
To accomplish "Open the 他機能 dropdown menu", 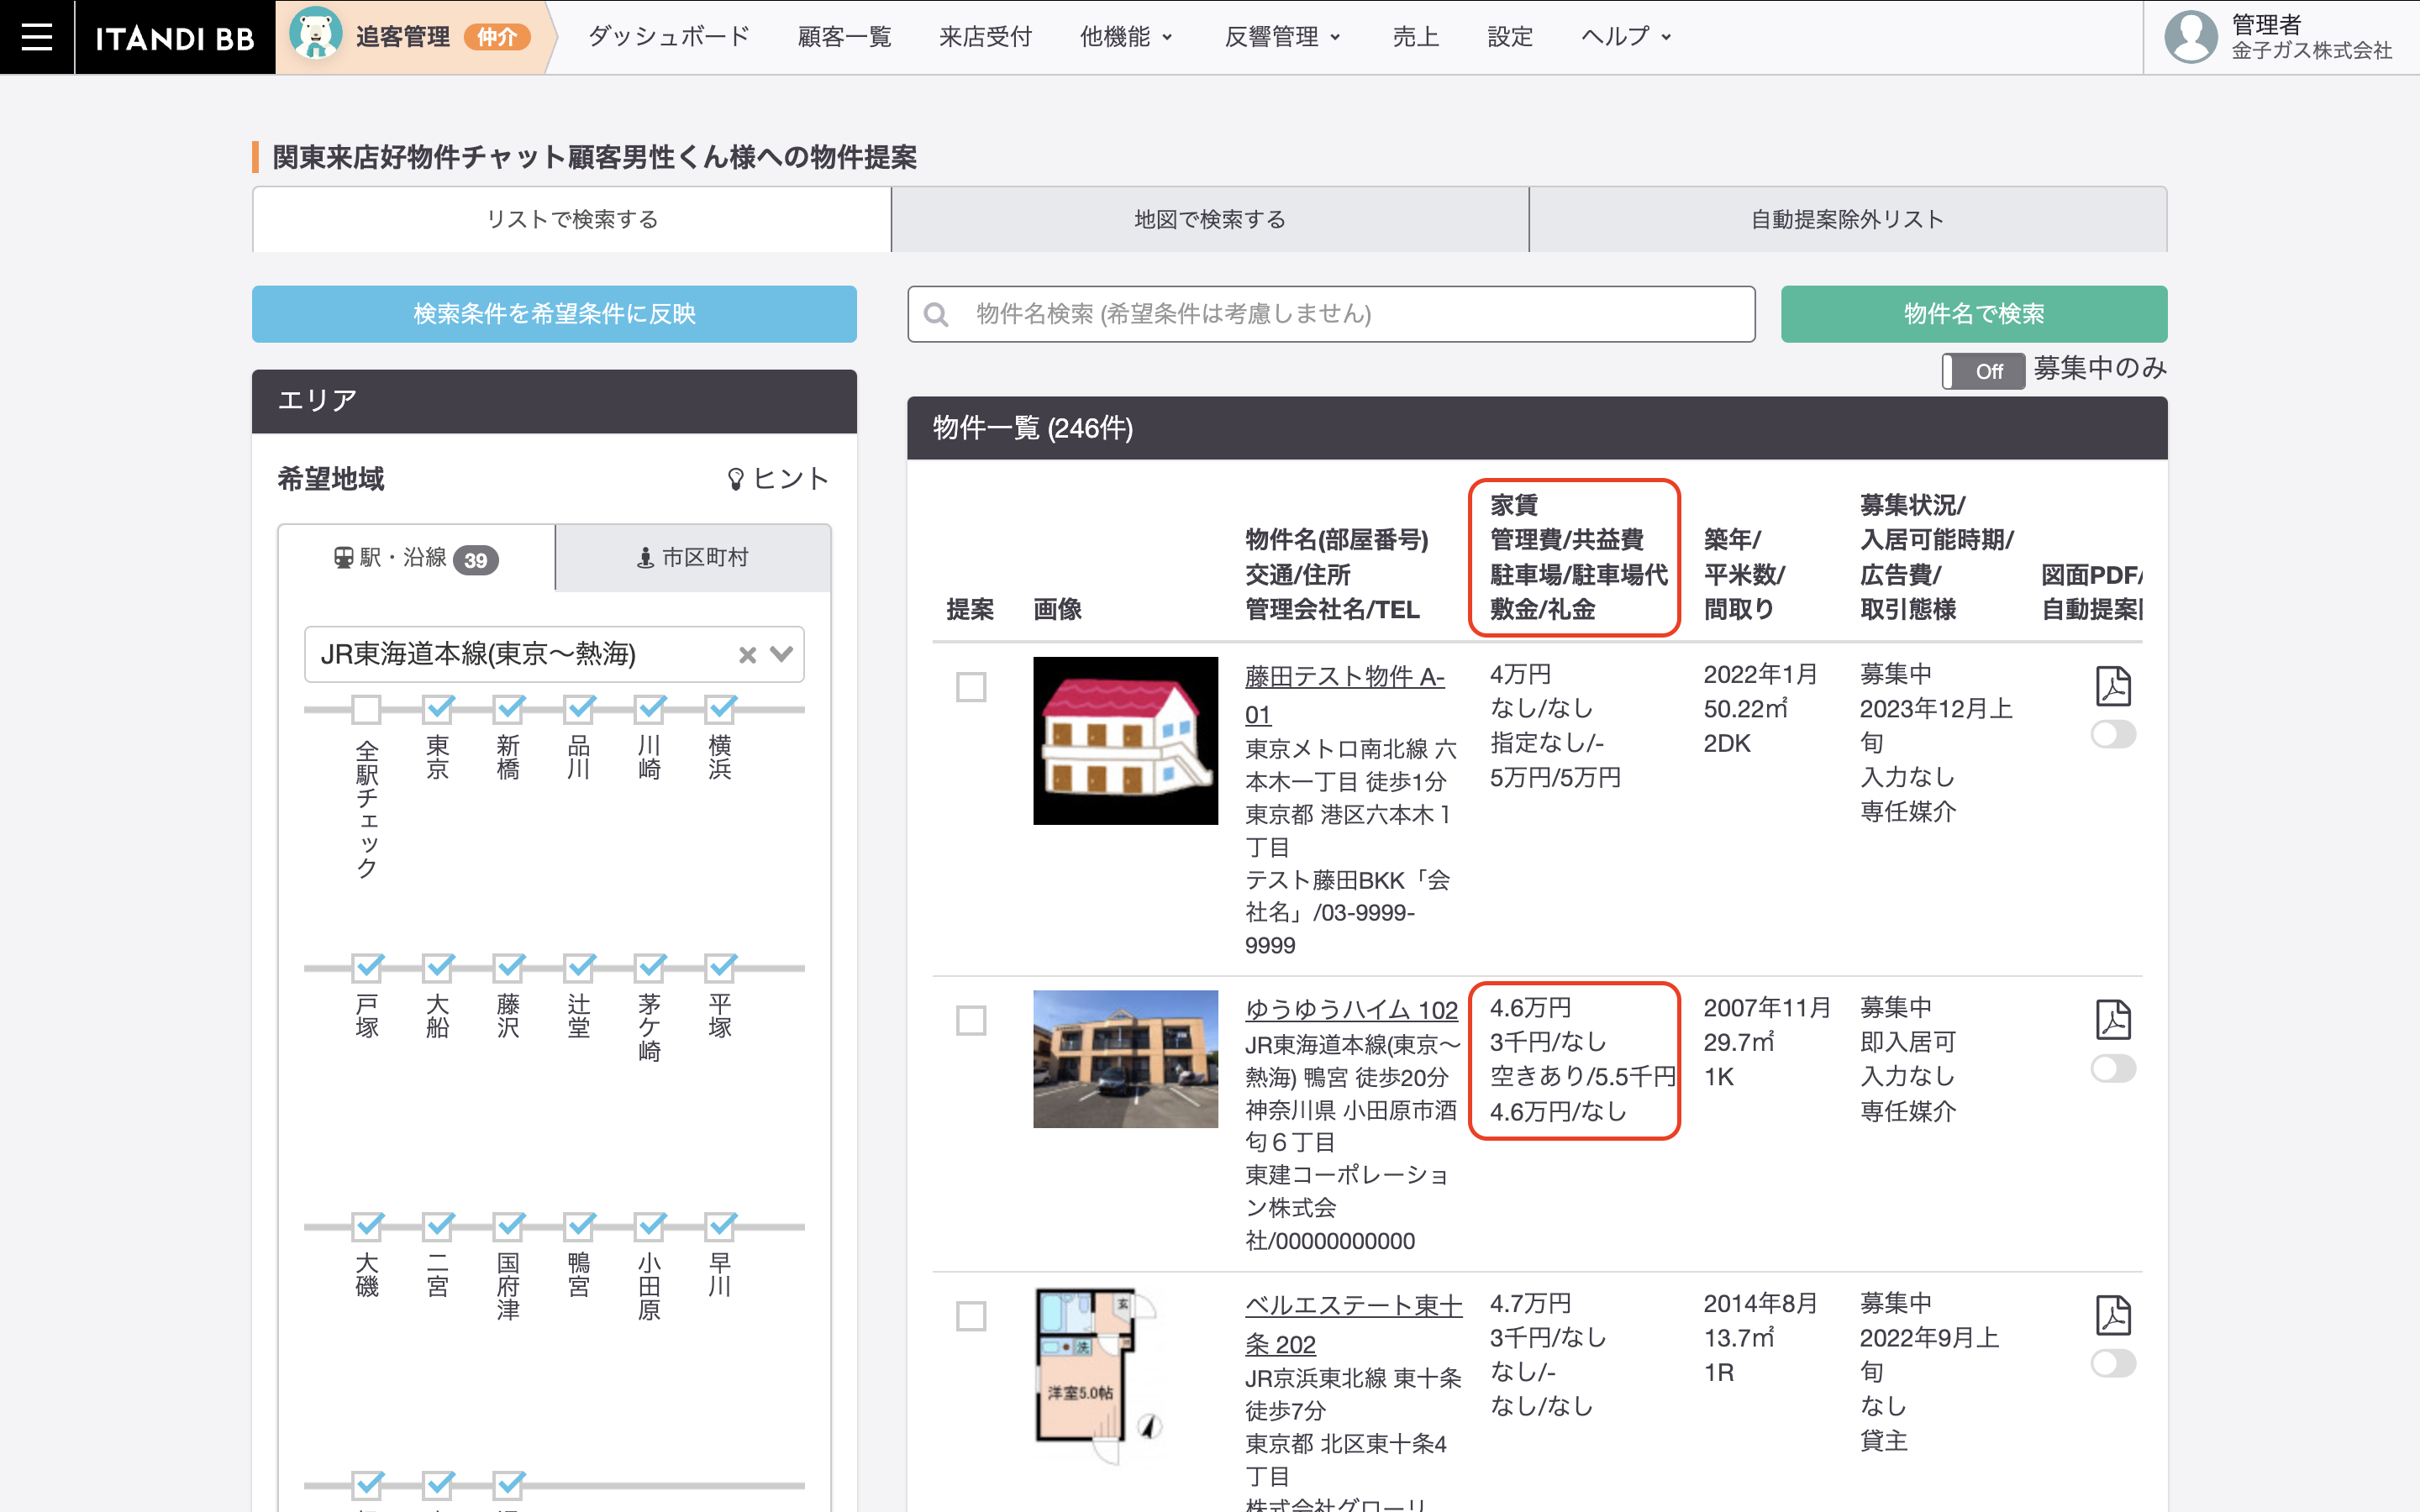I will pos(1125,37).
